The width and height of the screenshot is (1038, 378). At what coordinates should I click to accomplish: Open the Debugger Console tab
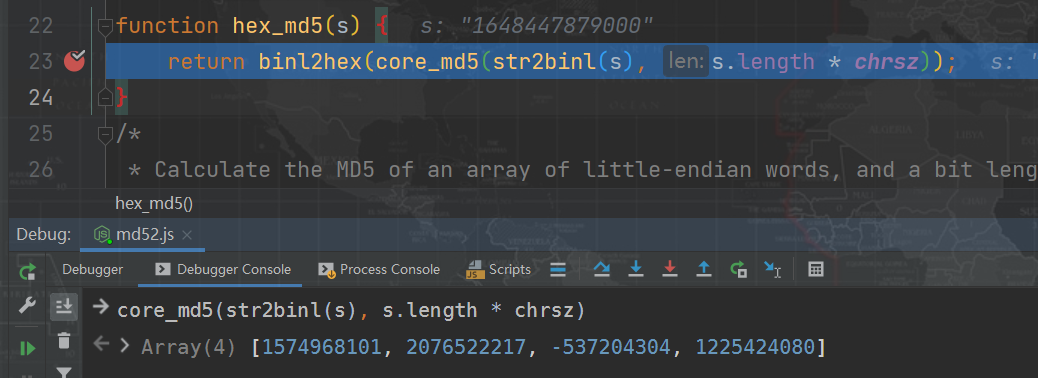click(x=222, y=269)
